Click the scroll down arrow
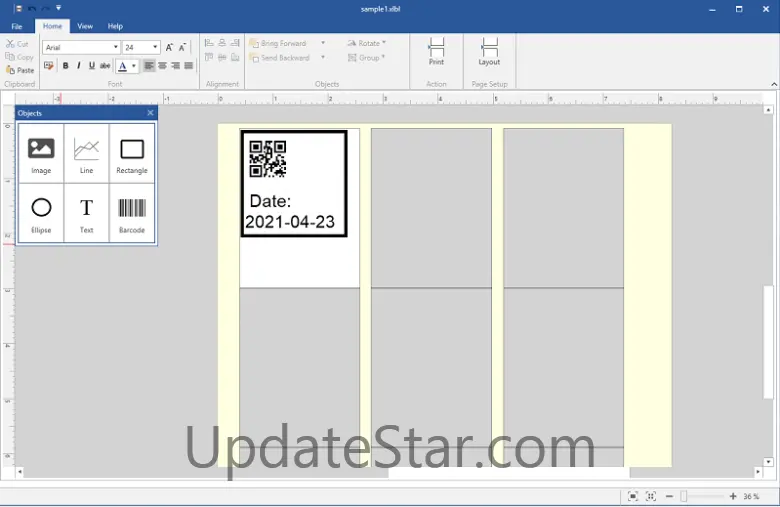Screen dimensions: 780x507 click(x=768, y=462)
